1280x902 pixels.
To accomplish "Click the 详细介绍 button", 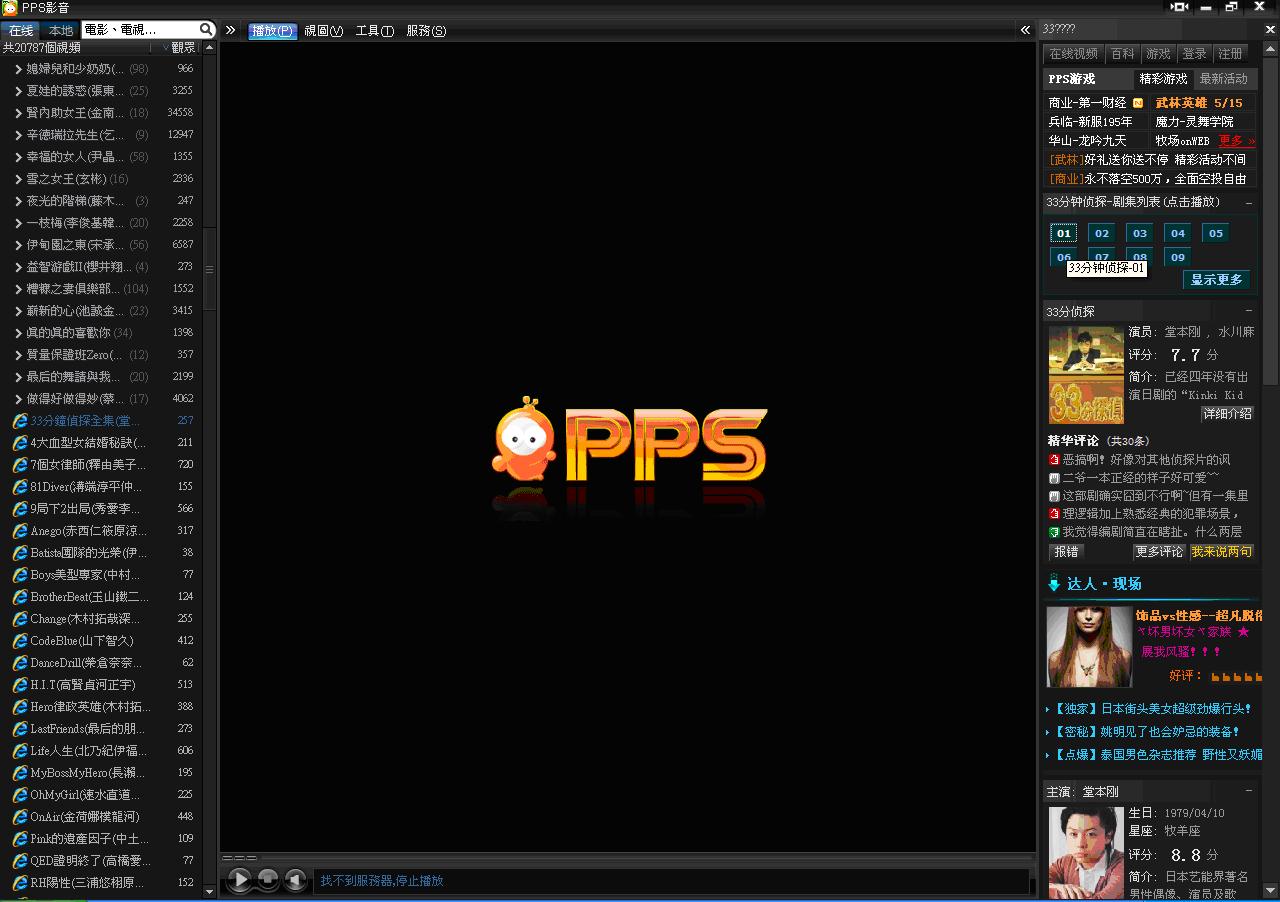I will pos(1227,413).
